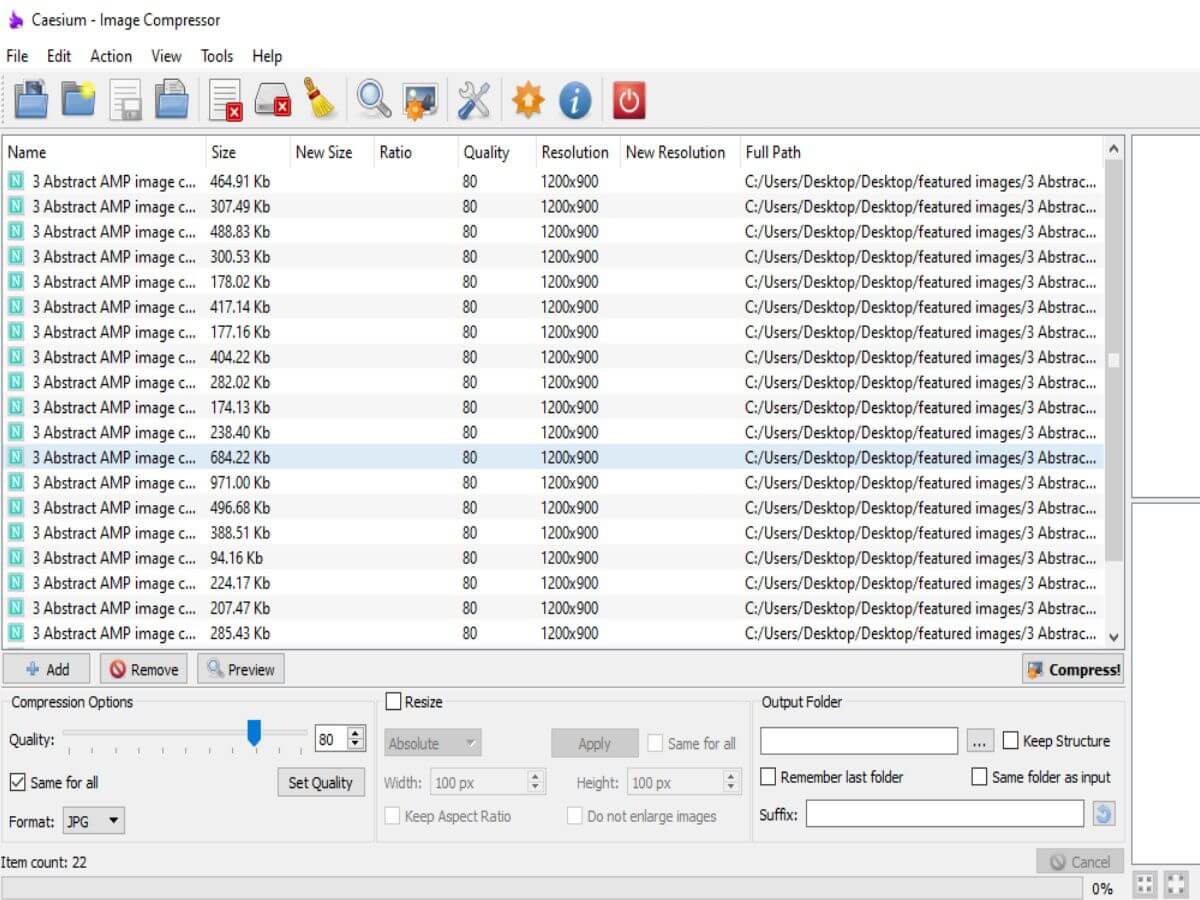Click the Quality slider handle
The height and width of the screenshot is (900, 1200).
[x=254, y=733]
